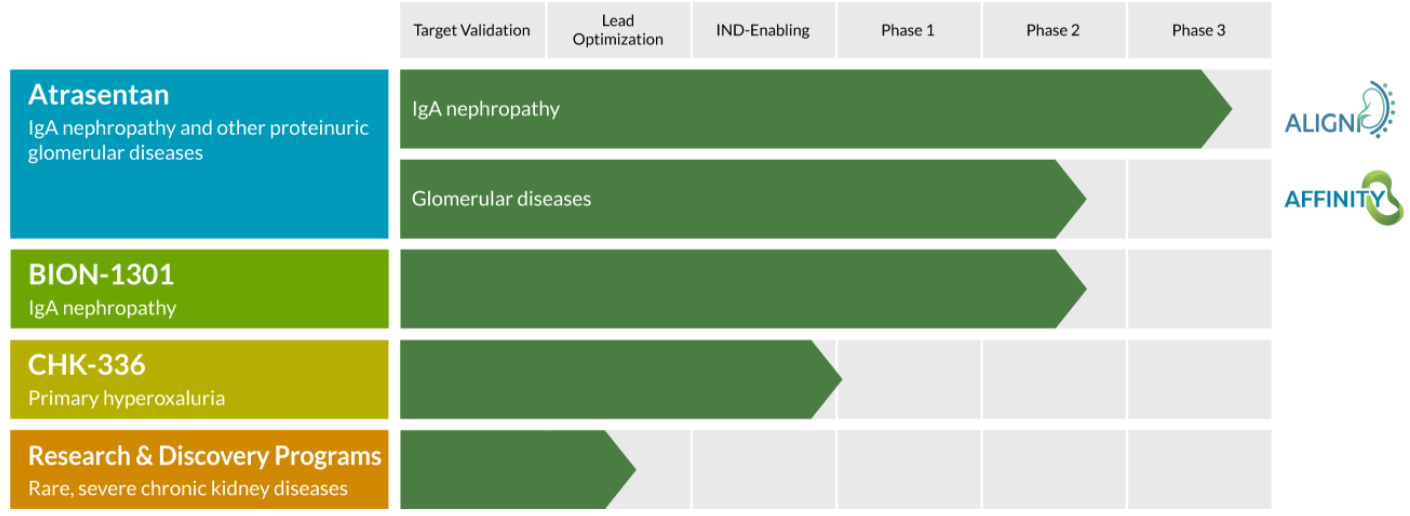Click the CHK-336 green progress arrow

(x=621, y=379)
